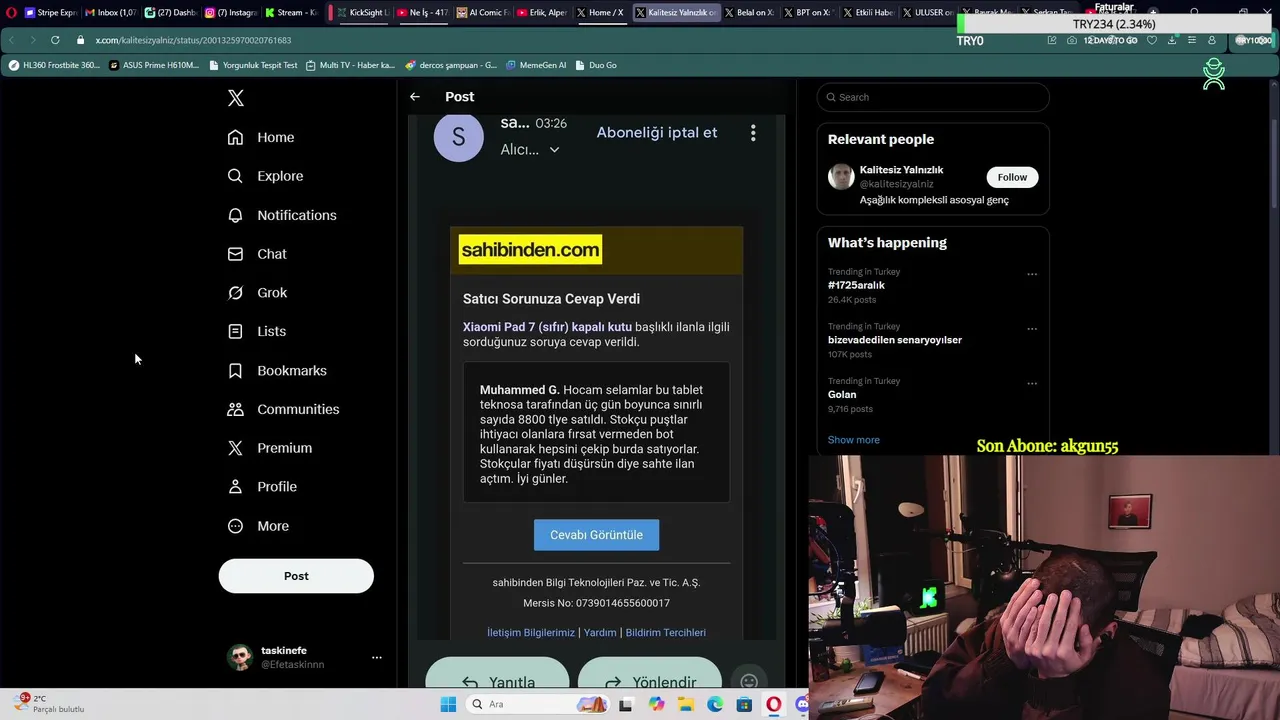Click İletişim Bilgilerimiz link
The height and width of the screenshot is (720, 1280).
pyautogui.click(x=531, y=633)
